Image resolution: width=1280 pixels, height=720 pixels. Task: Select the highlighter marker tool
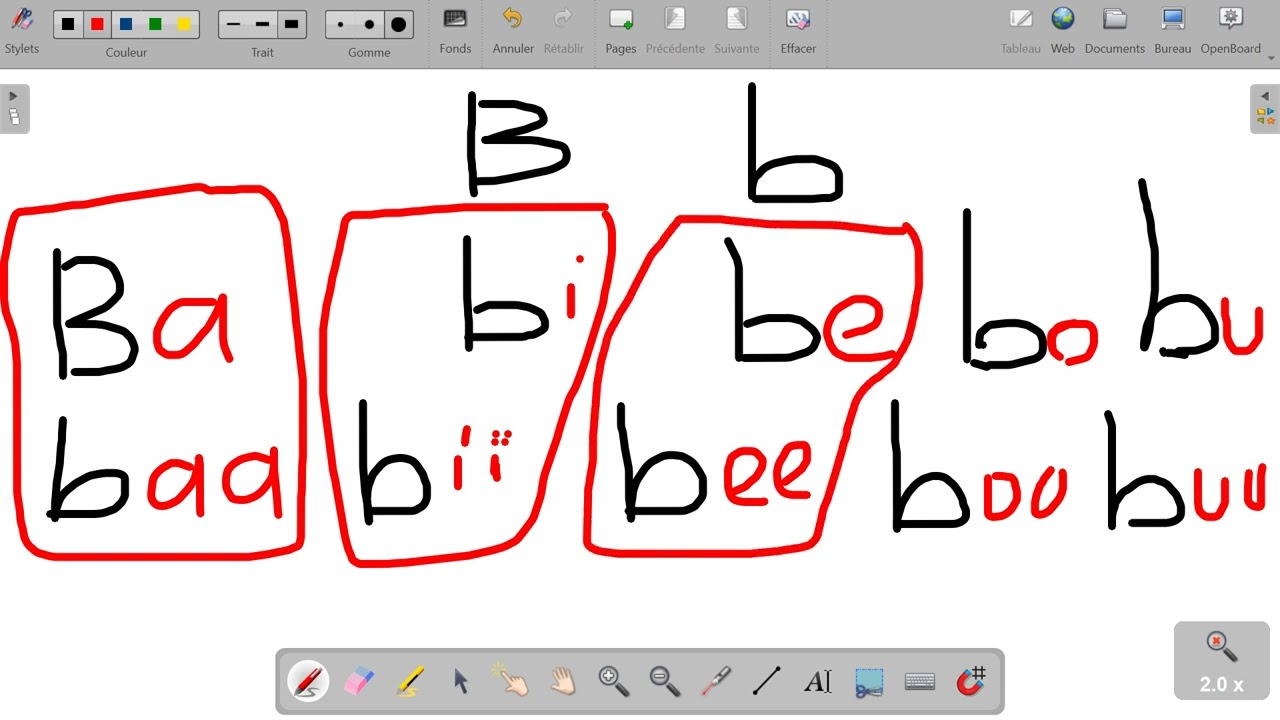click(410, 682)
